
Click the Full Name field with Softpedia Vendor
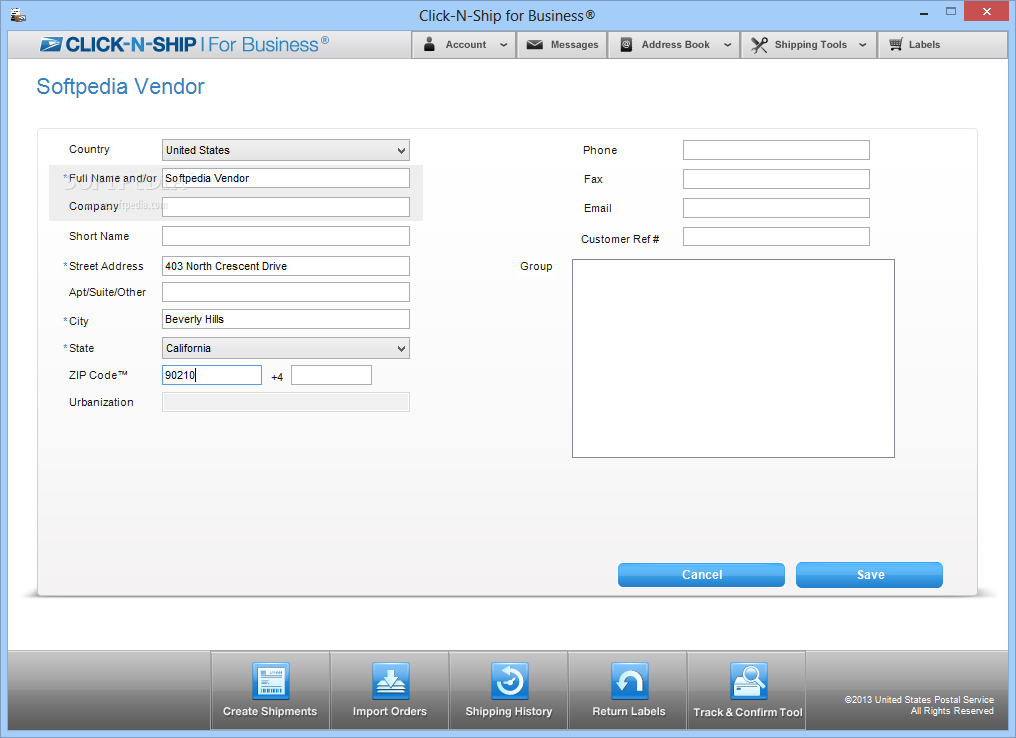[x=286, y=178]
